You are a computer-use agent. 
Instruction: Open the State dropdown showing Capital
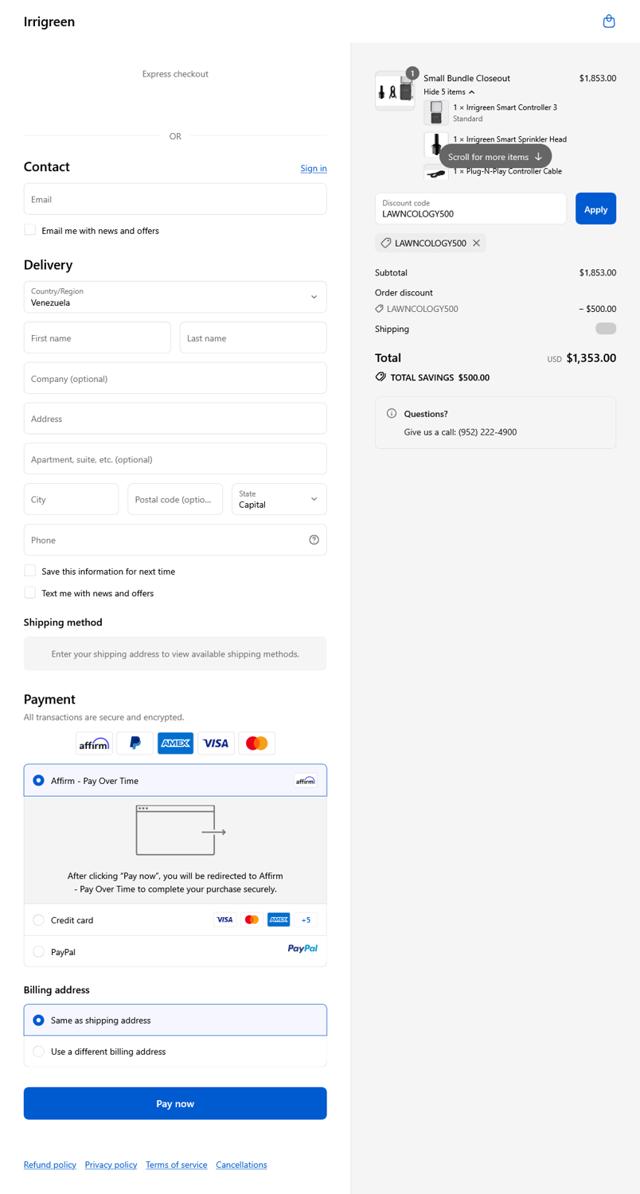[279, 499]
